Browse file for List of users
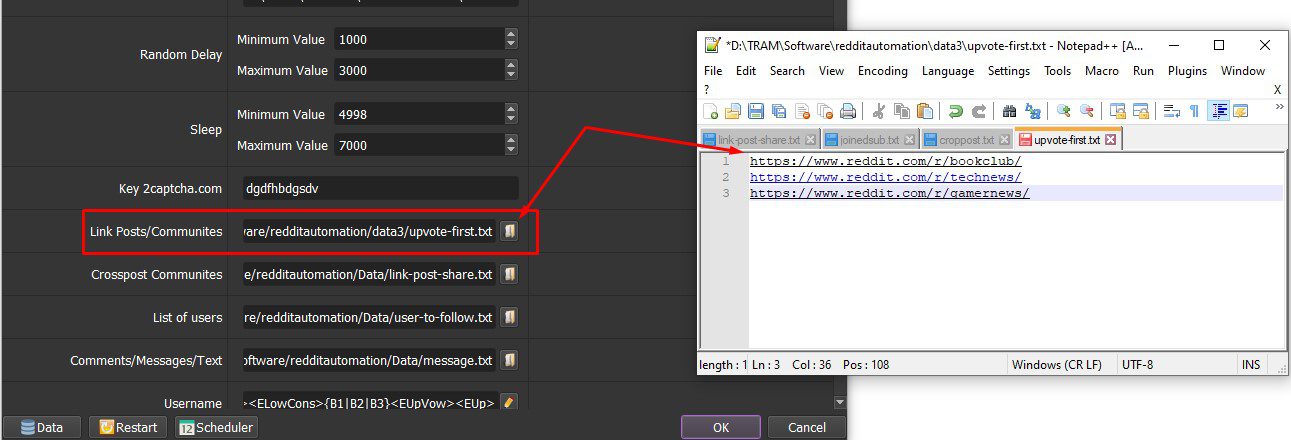 coord(509,317)
